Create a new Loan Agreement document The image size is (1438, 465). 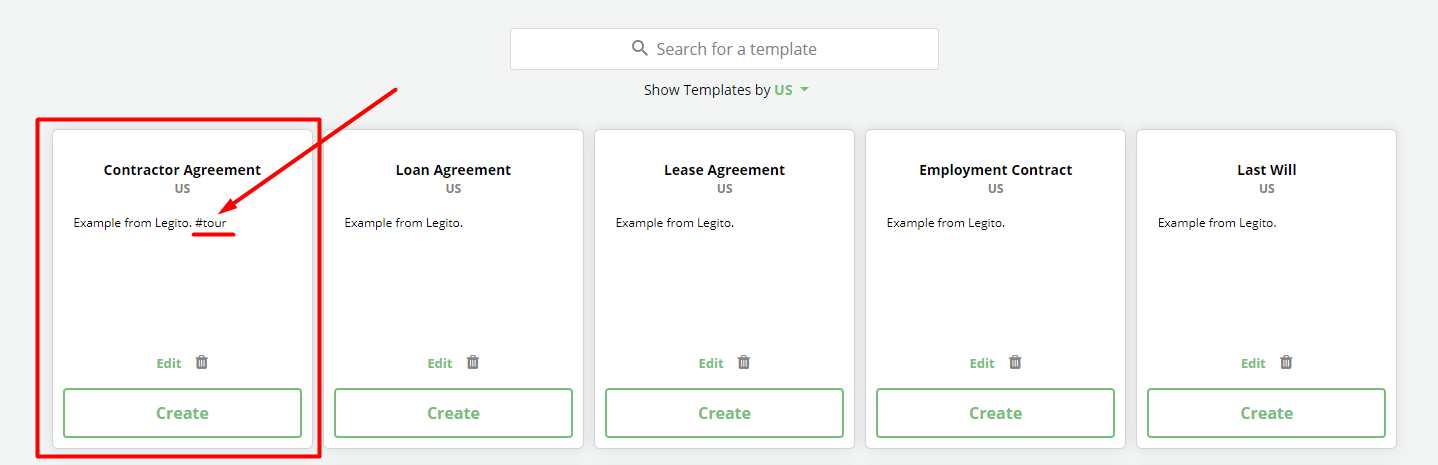453,413
